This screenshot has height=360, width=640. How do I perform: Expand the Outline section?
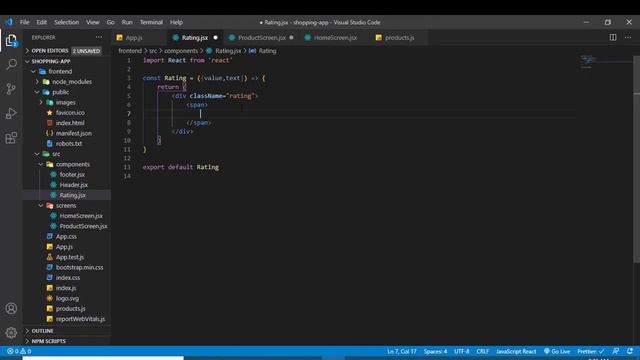(27, 331)
